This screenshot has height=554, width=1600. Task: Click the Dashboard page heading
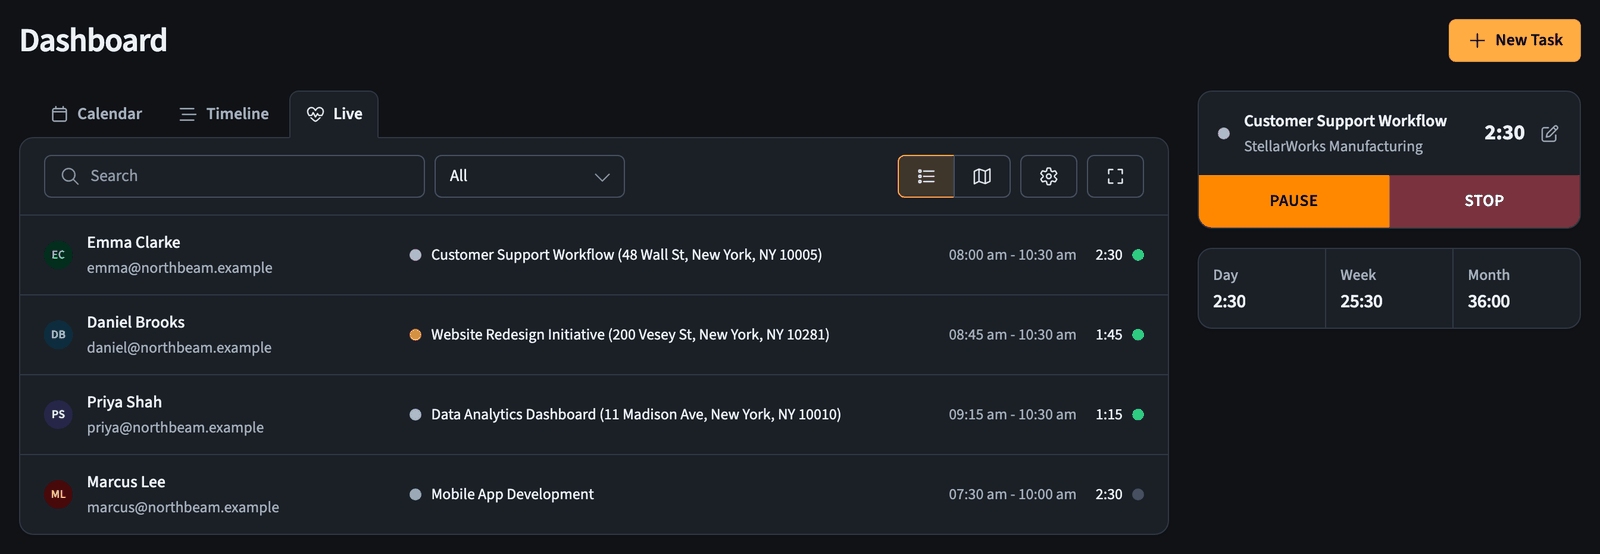click(x=93, y=40)
